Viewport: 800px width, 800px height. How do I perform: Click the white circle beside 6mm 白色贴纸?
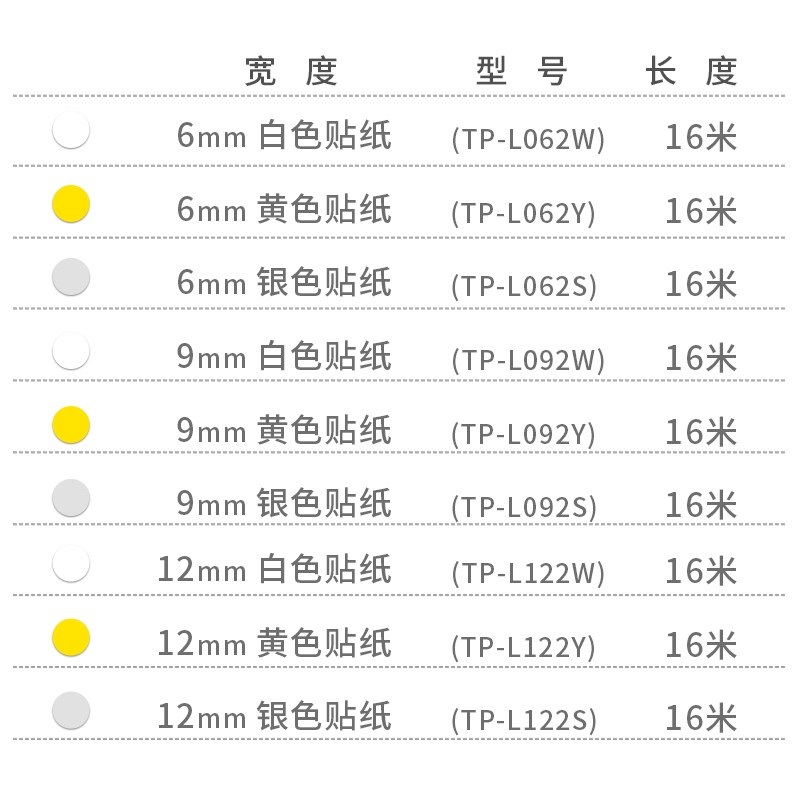click(x=71, y=131)
